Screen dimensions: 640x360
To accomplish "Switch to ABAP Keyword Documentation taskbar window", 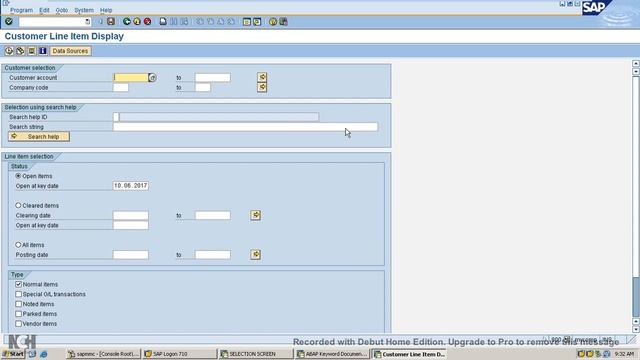I will point(332,354).
